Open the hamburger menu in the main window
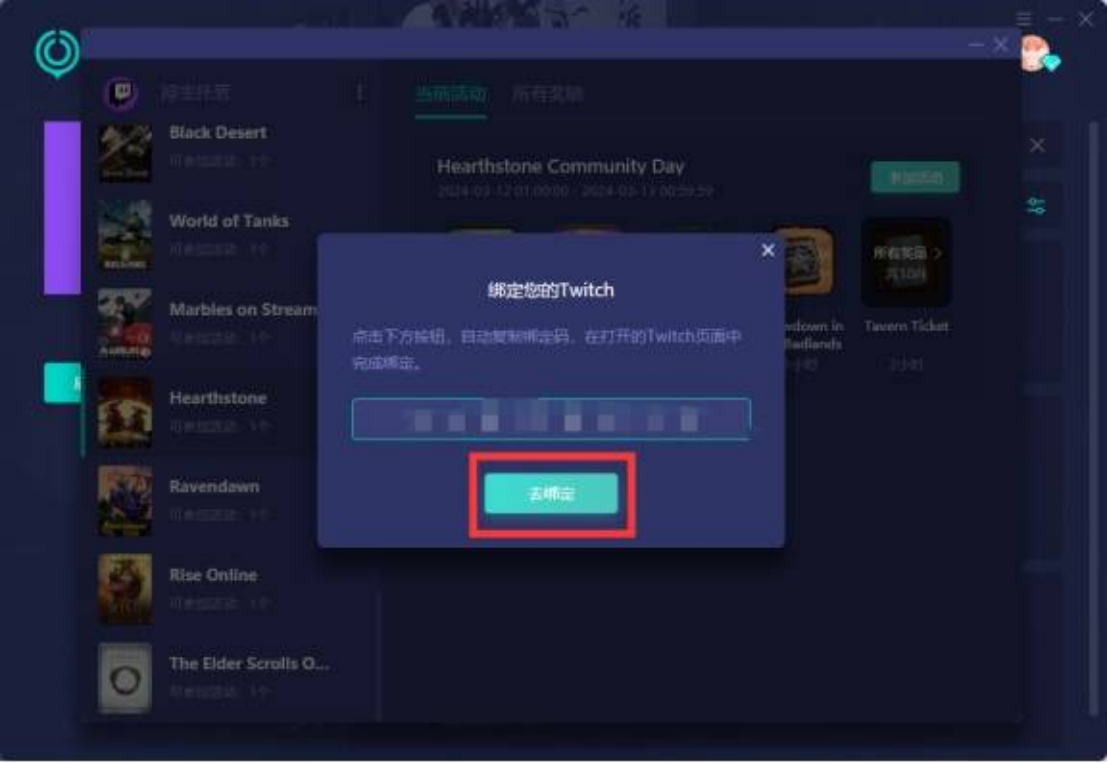 [x=1024, y=18]
